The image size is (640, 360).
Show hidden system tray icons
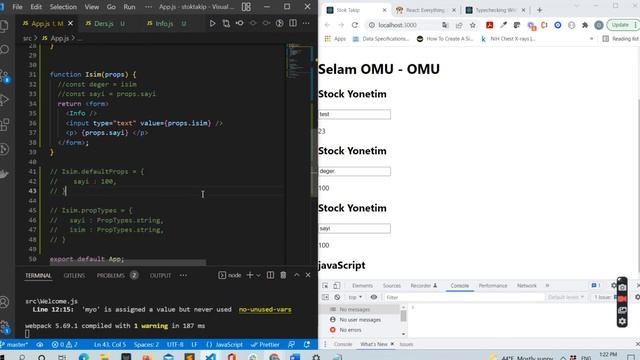pos(562,358)
